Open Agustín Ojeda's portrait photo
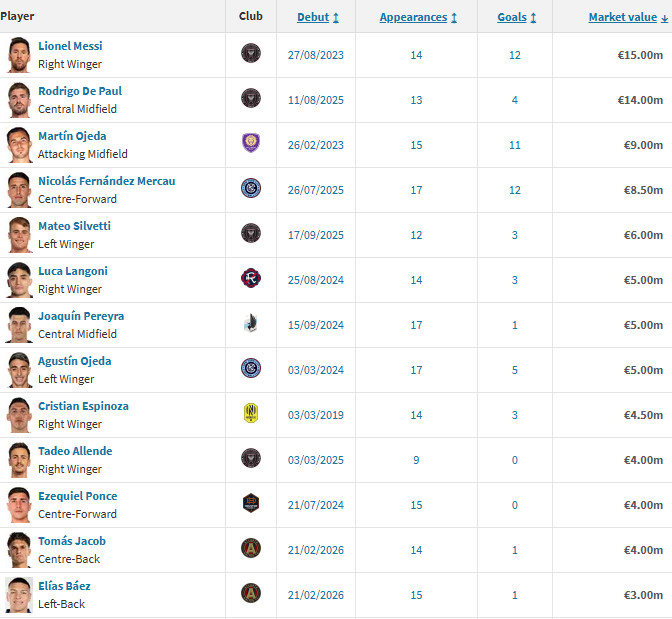 coord(19,370)
